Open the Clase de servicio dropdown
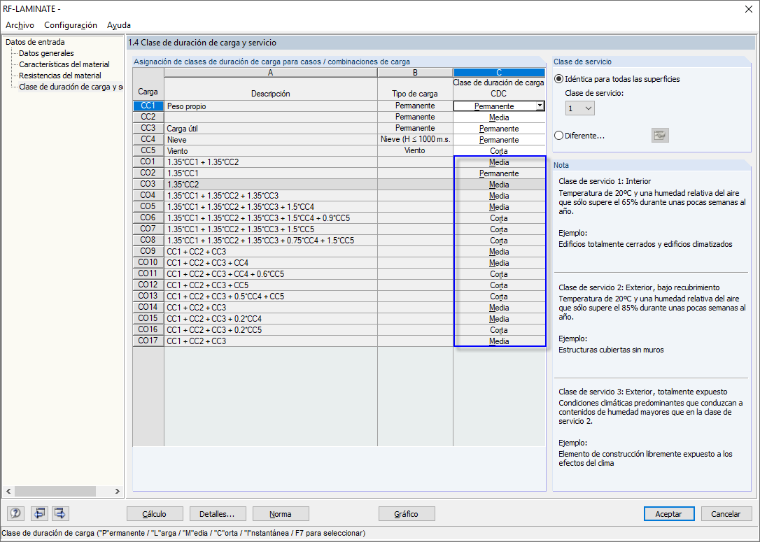Viewport: 760px width, 542px height. pyautogui.click(x=580, y=108)
